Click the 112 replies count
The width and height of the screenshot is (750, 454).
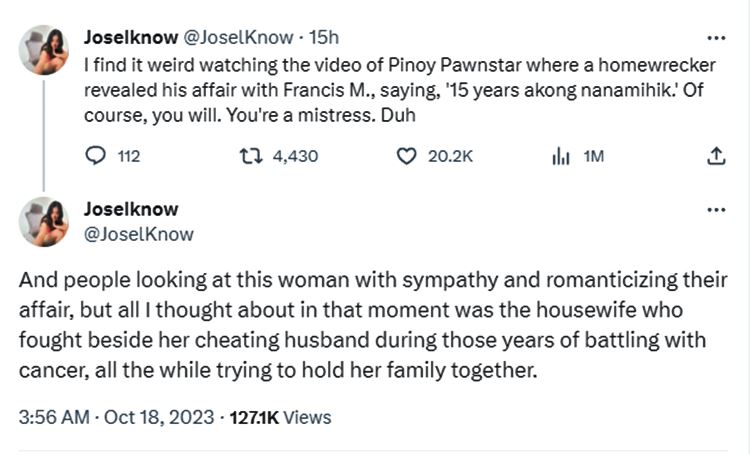pyautogui.click(x=128, y=156)
